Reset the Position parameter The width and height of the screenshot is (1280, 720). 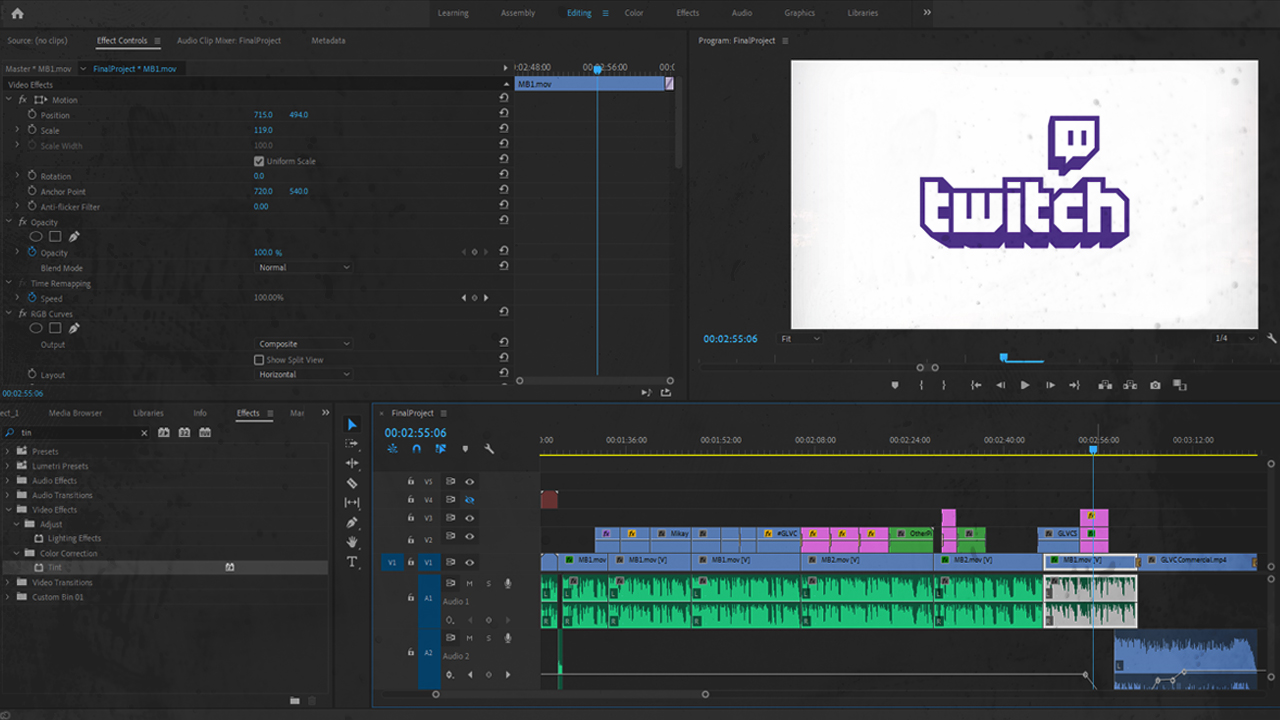[504, 114]
